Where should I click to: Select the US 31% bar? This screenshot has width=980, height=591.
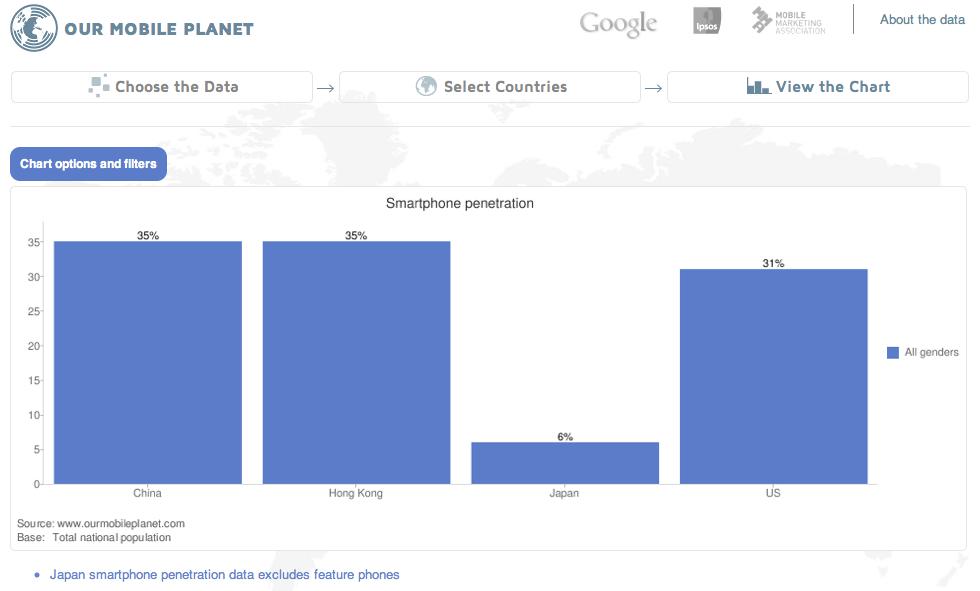(773, 376)
